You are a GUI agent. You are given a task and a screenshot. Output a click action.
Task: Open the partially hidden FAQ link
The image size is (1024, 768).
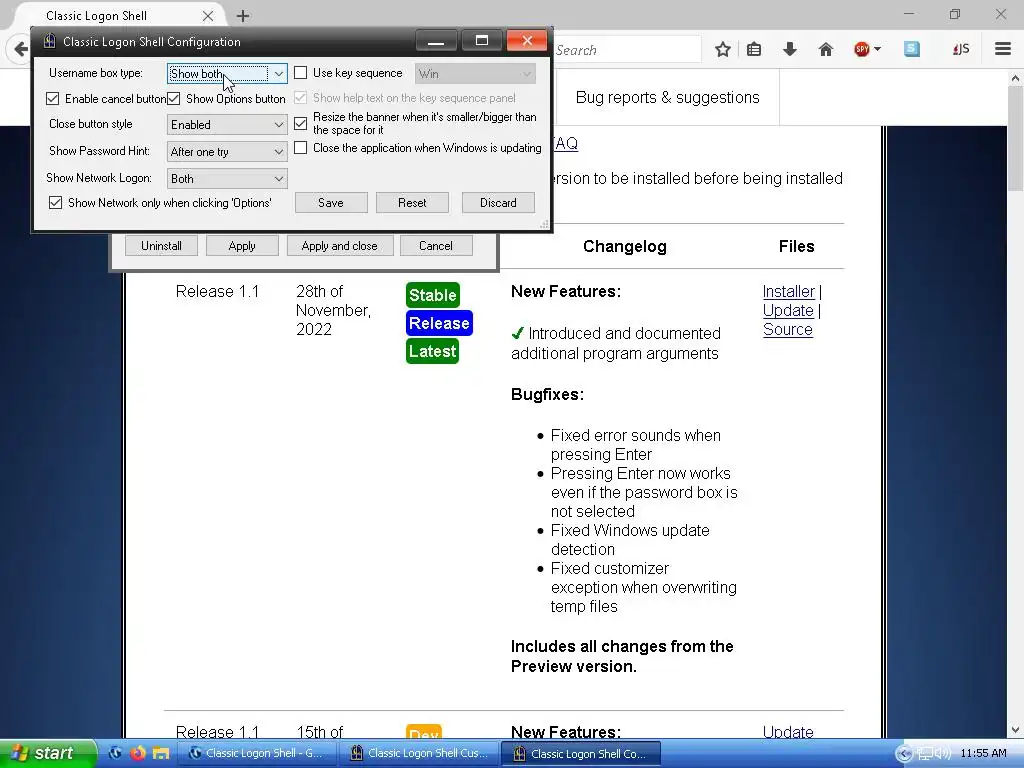566,143
